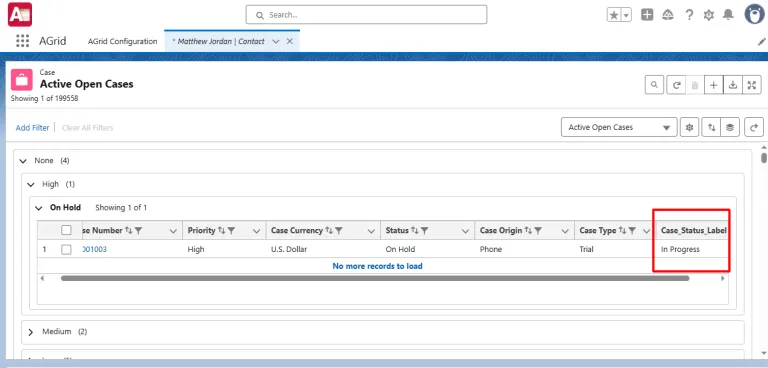Filter the Case Number column
The width and height of the screenshot is (768, 368).
click(138, 230)
